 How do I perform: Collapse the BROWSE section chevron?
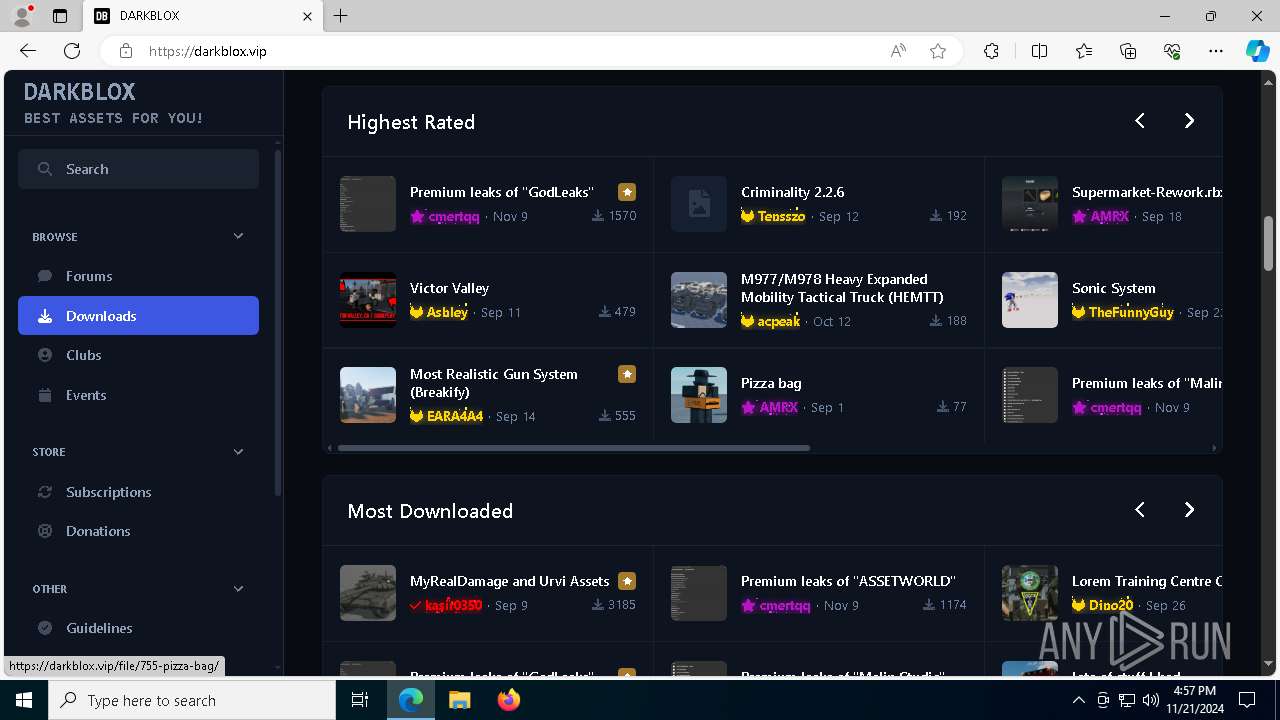click(x=238, y=236)
